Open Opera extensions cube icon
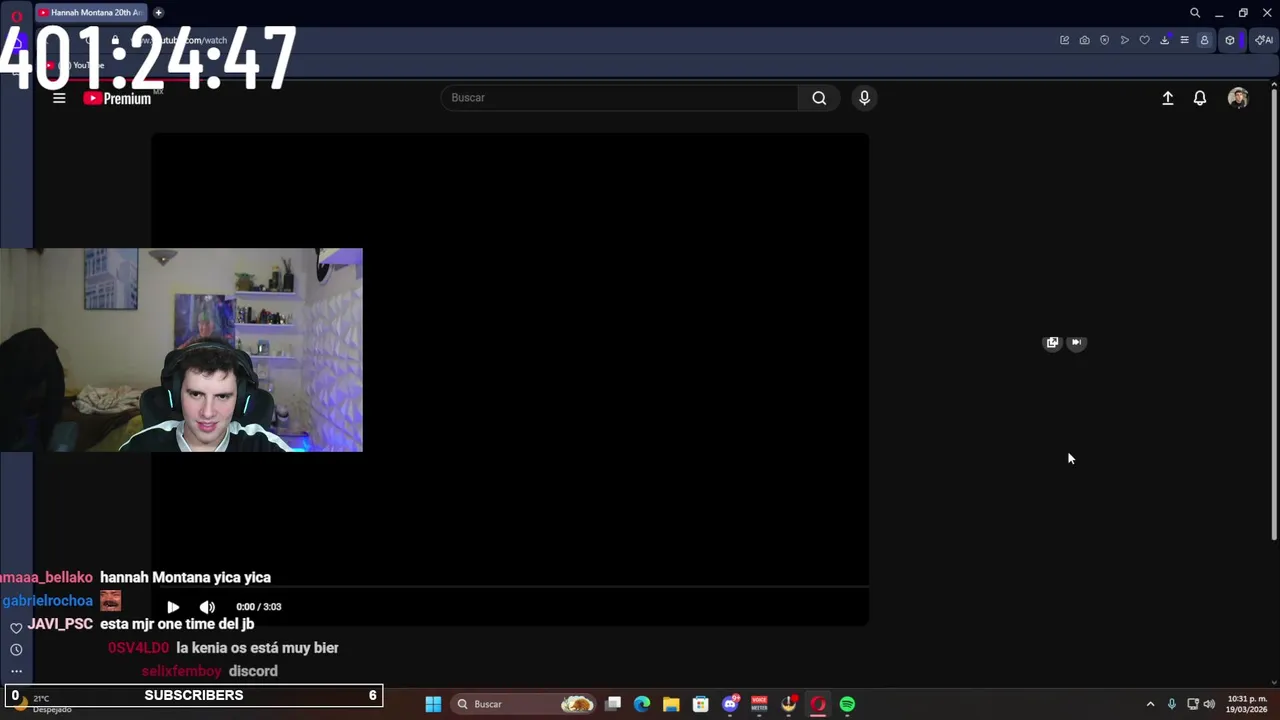Viewport: 1280px width, 720px height. [x=1230, y=40]
